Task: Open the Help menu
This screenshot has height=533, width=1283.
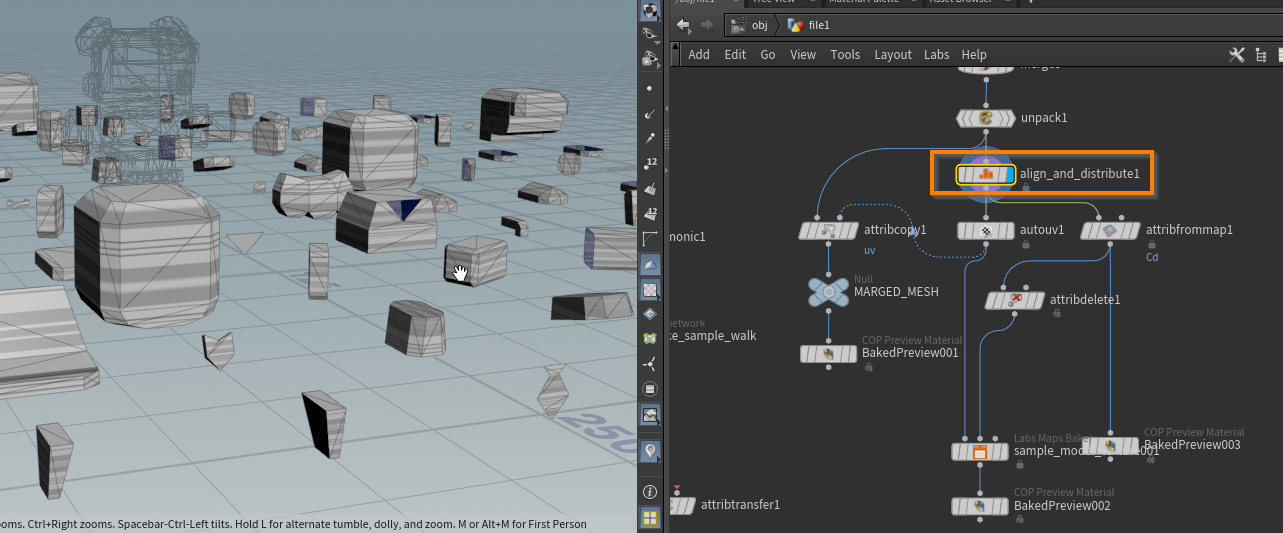Action: click(x=974, y=55)
